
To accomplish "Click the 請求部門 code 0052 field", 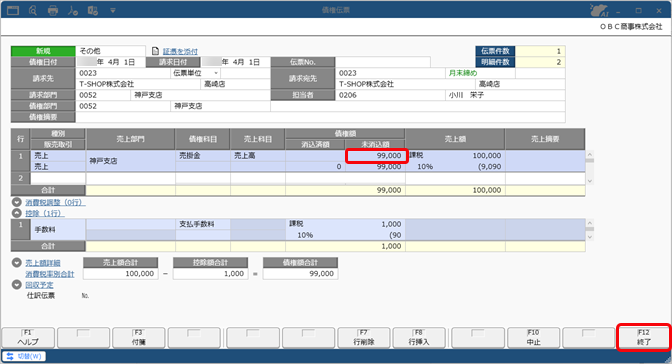I will (103, 95).
